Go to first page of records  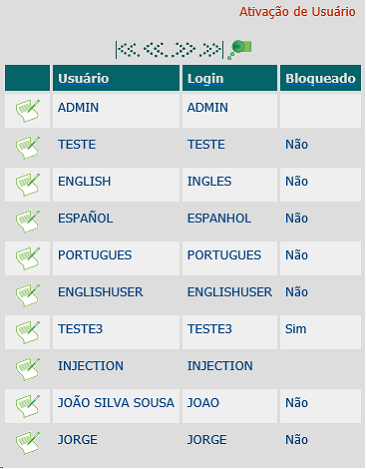128,50
